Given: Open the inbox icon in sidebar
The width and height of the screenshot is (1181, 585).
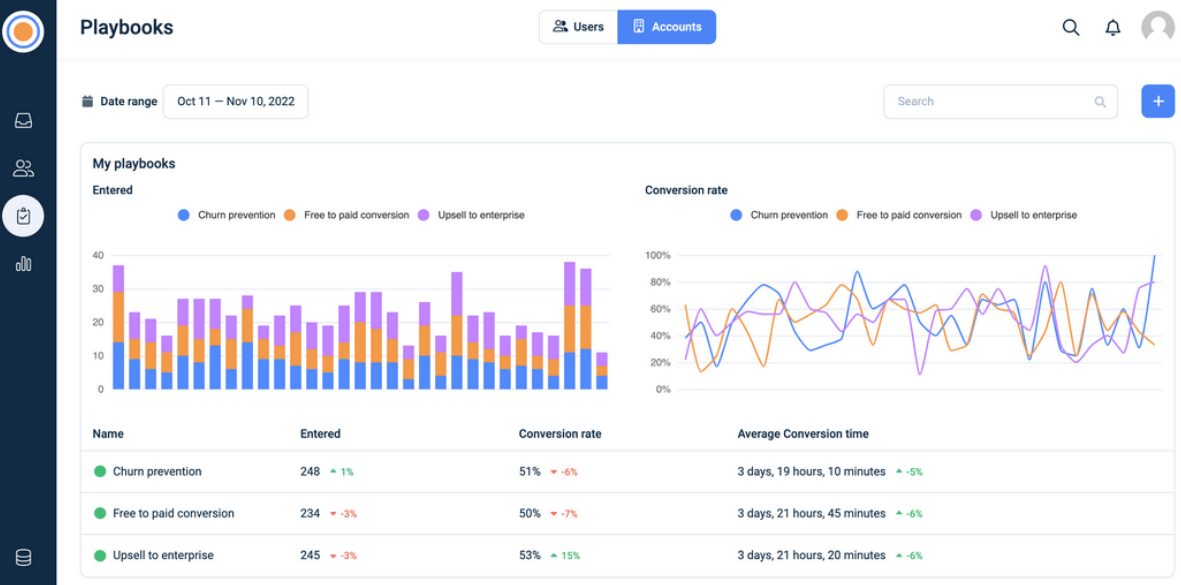Looking at the screenshot, I should coord(23,121).
